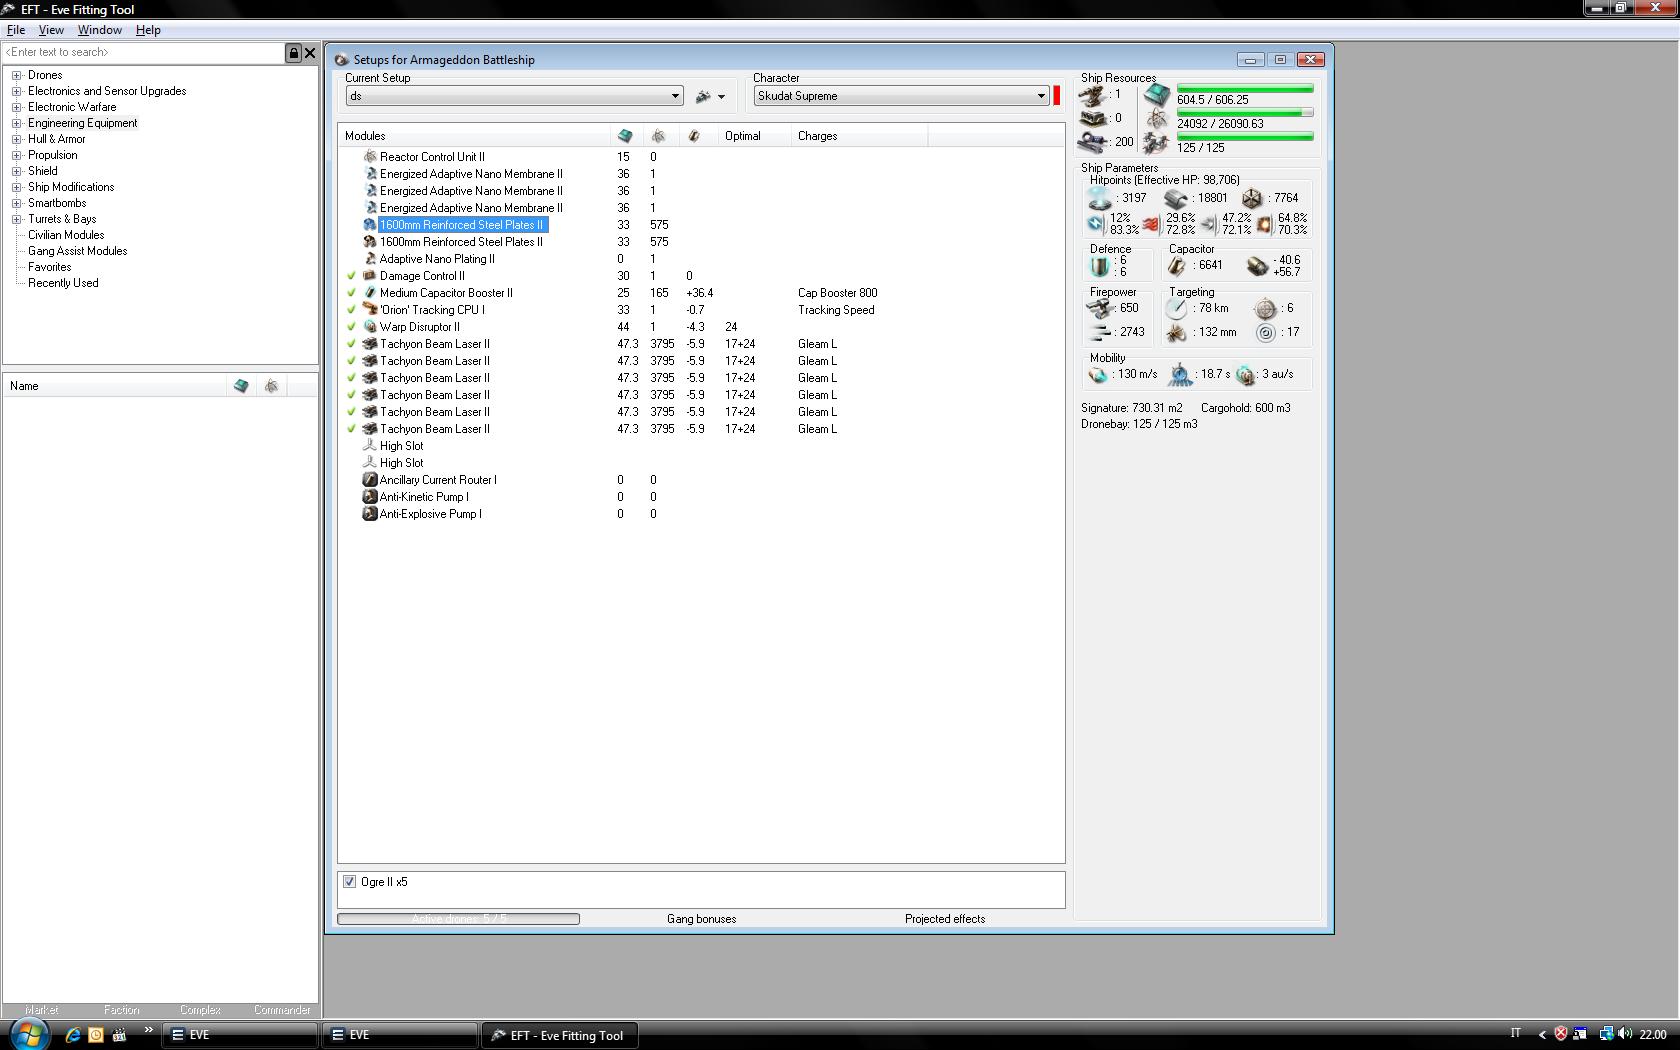Select the Civilian Modules tree item
This screenshot has width=1680, height=1050.
66,235
